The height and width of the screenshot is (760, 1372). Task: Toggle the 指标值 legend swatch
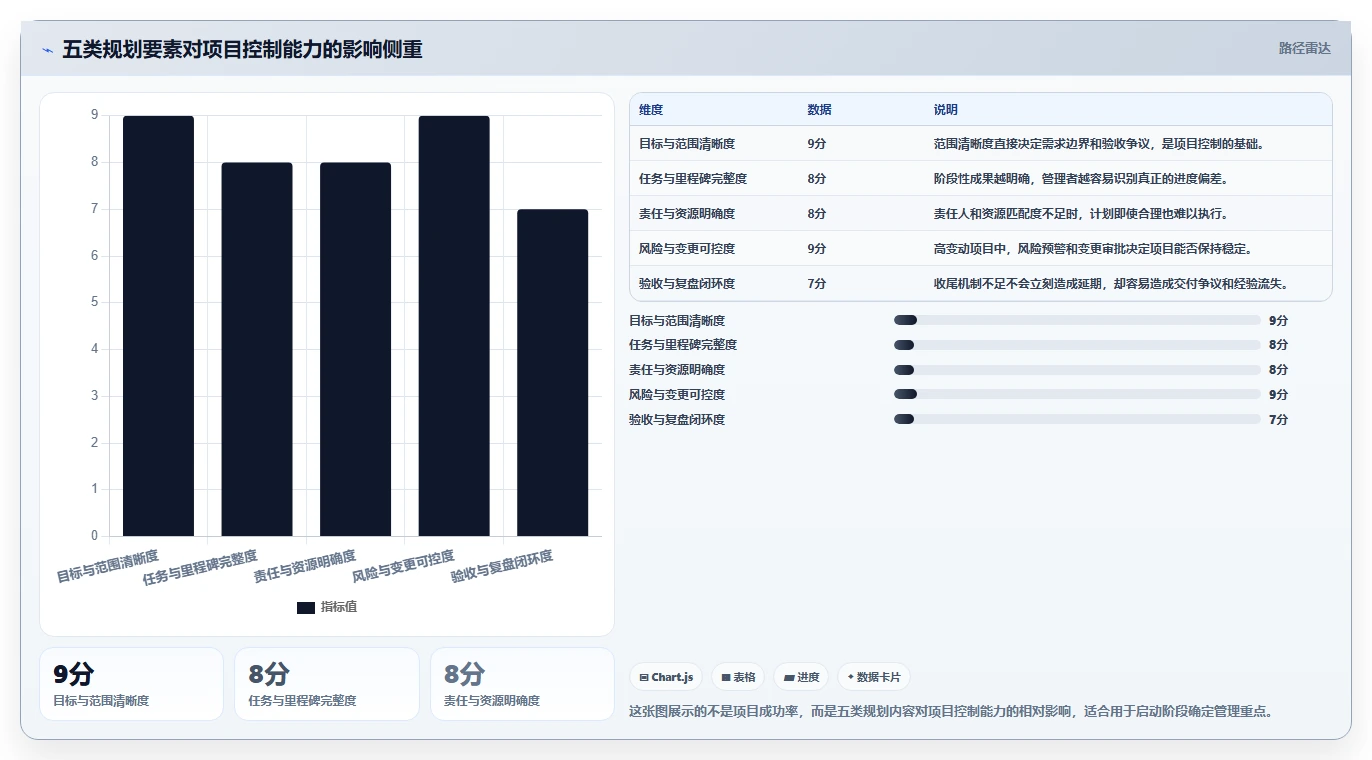306,607
